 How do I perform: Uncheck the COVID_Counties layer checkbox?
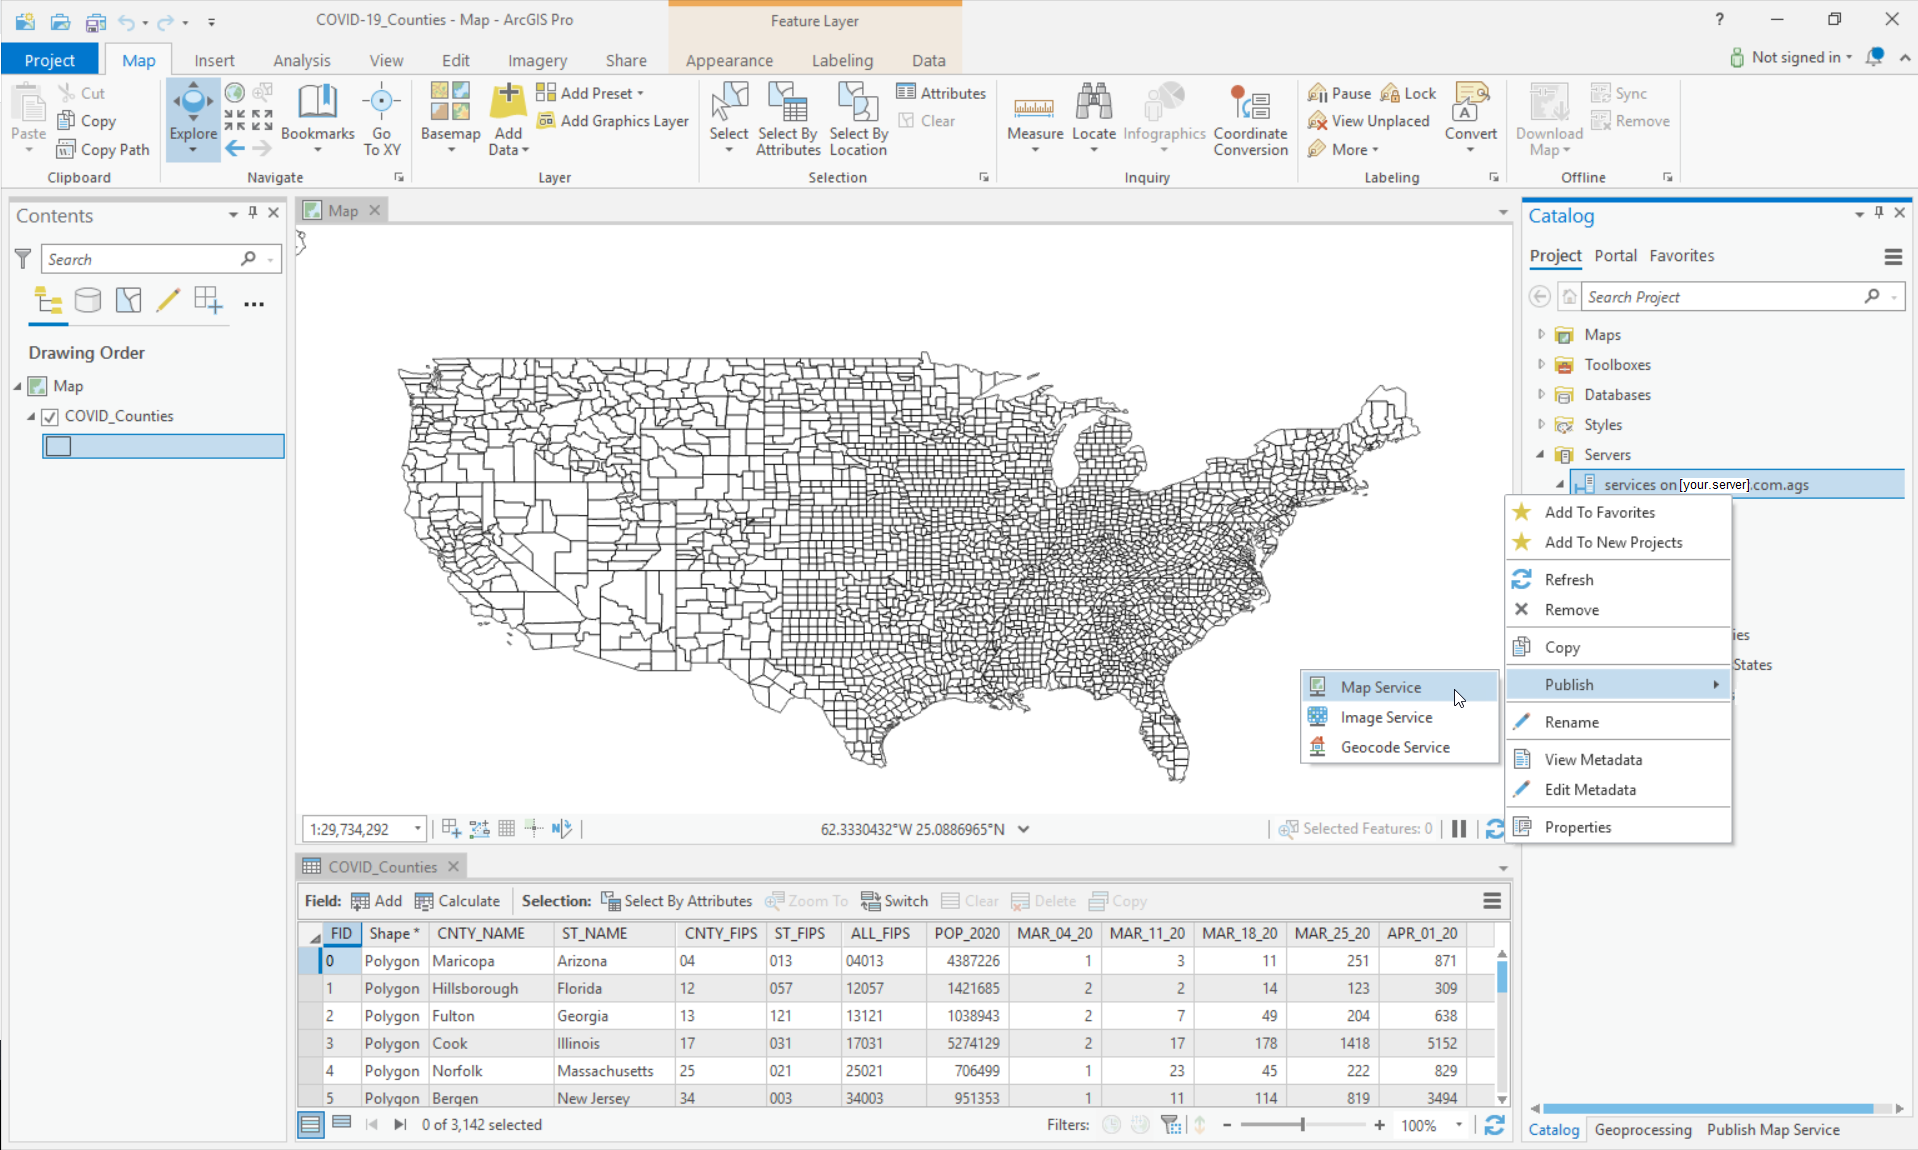tap(50, 417)
